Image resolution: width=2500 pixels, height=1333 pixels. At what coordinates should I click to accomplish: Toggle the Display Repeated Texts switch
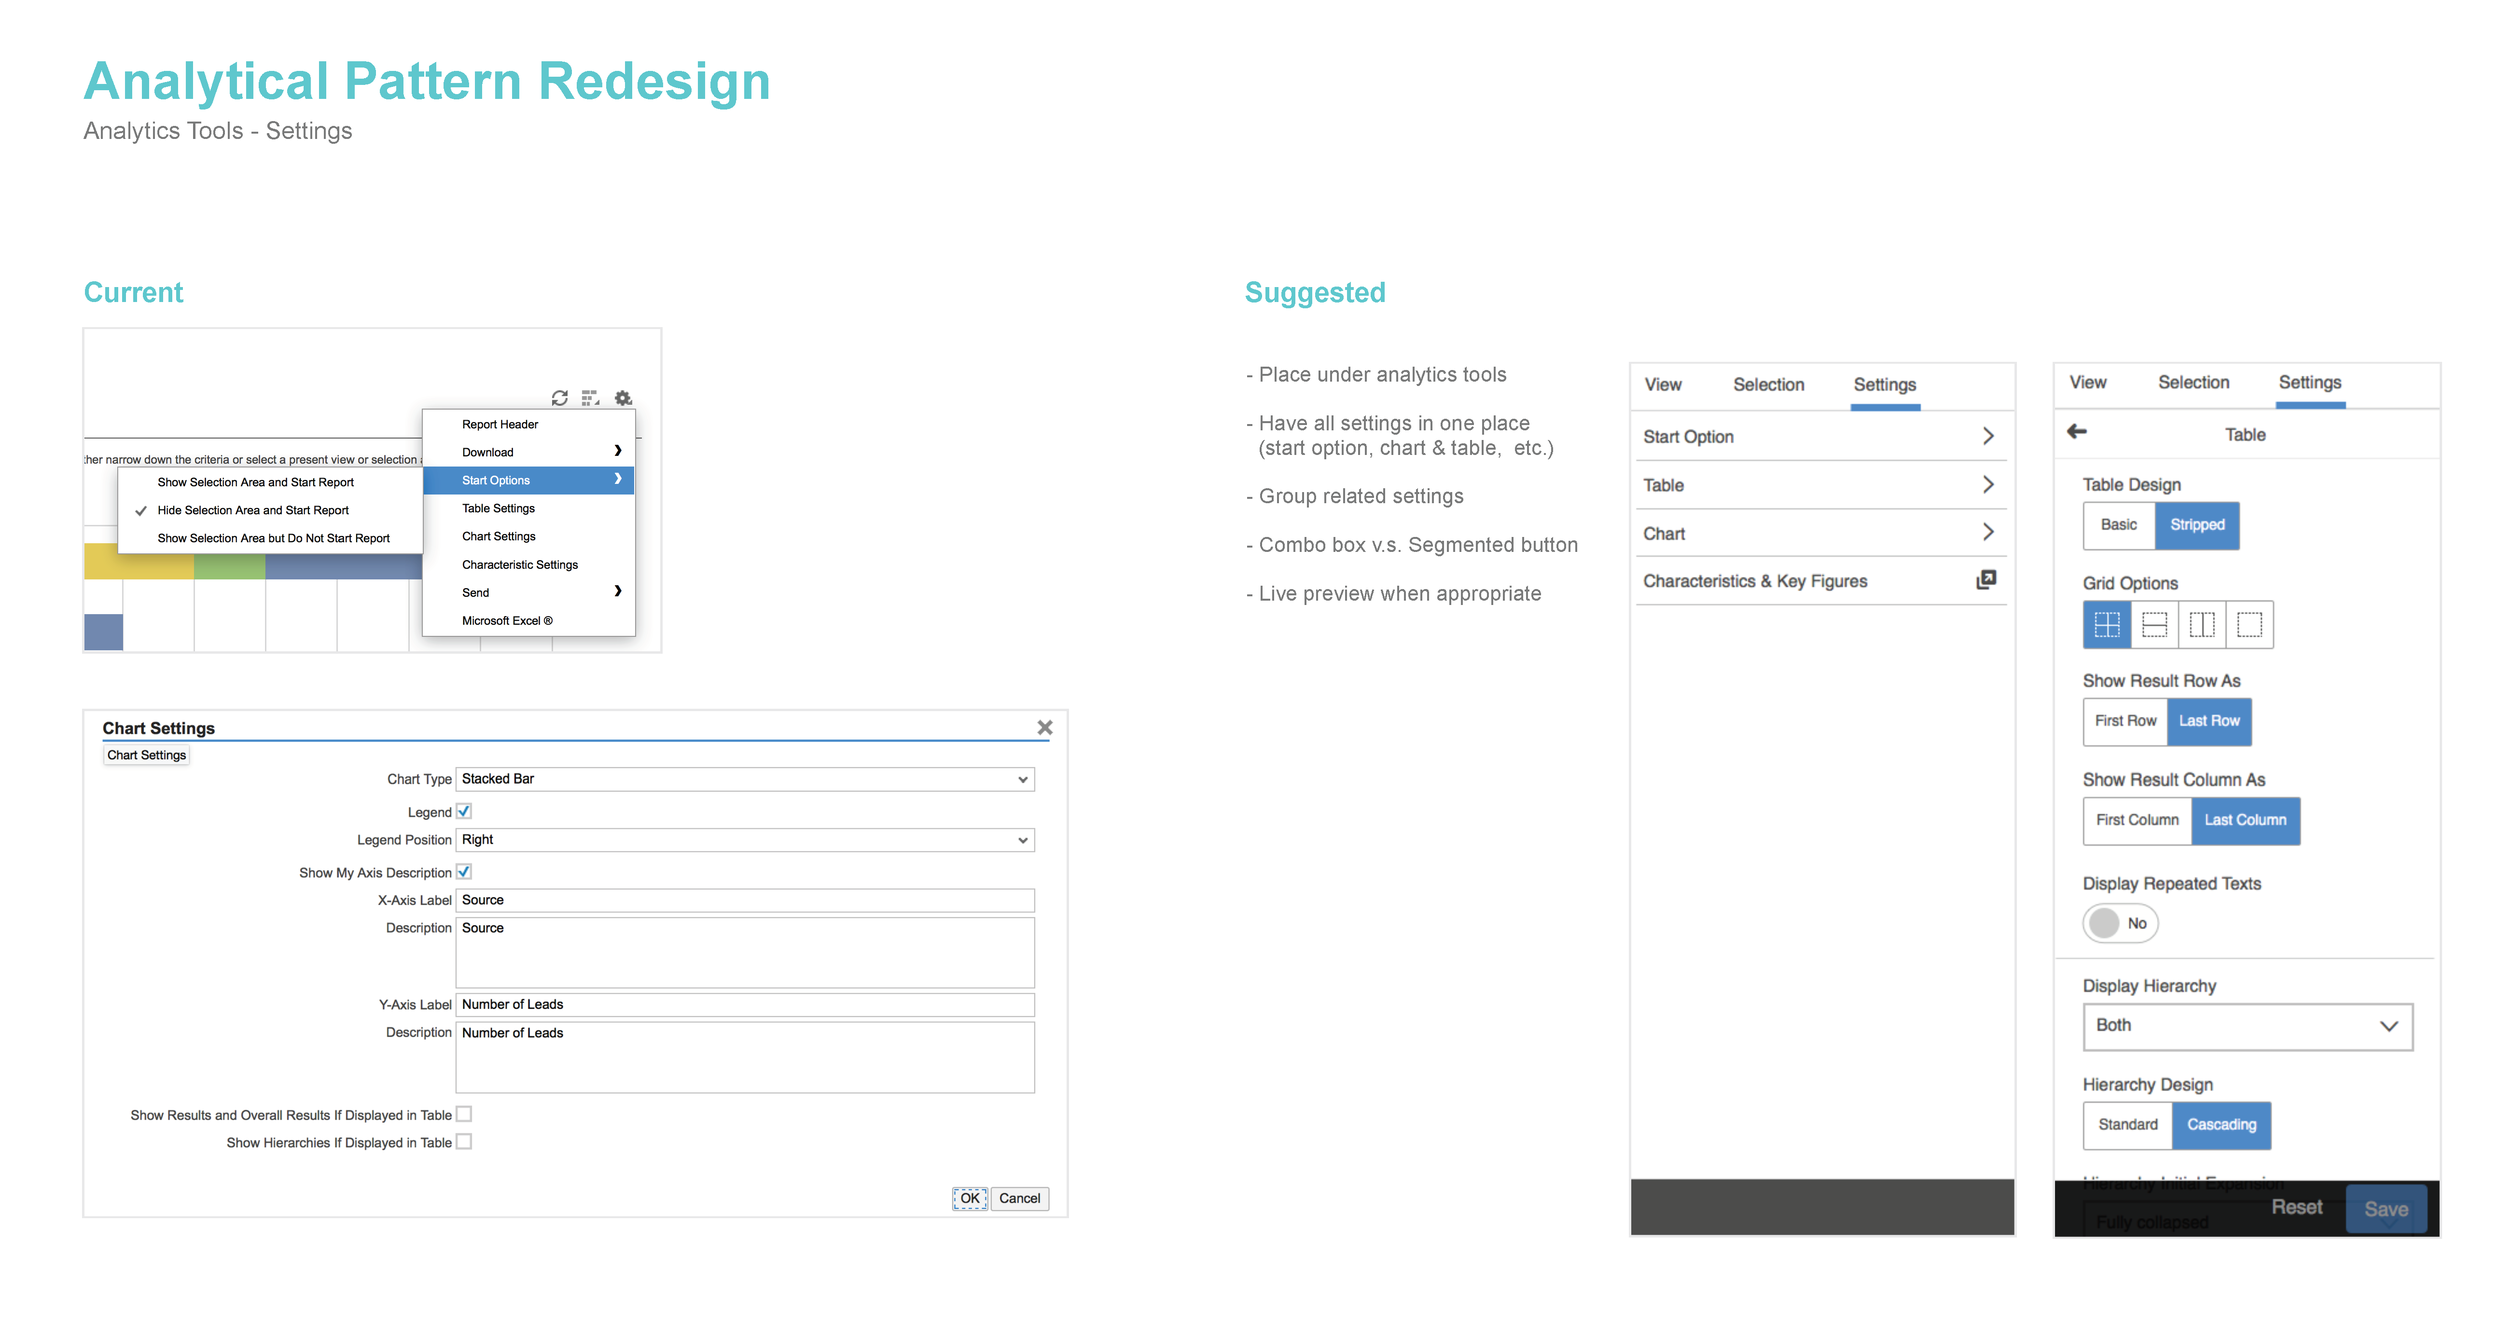point(2121,923)
